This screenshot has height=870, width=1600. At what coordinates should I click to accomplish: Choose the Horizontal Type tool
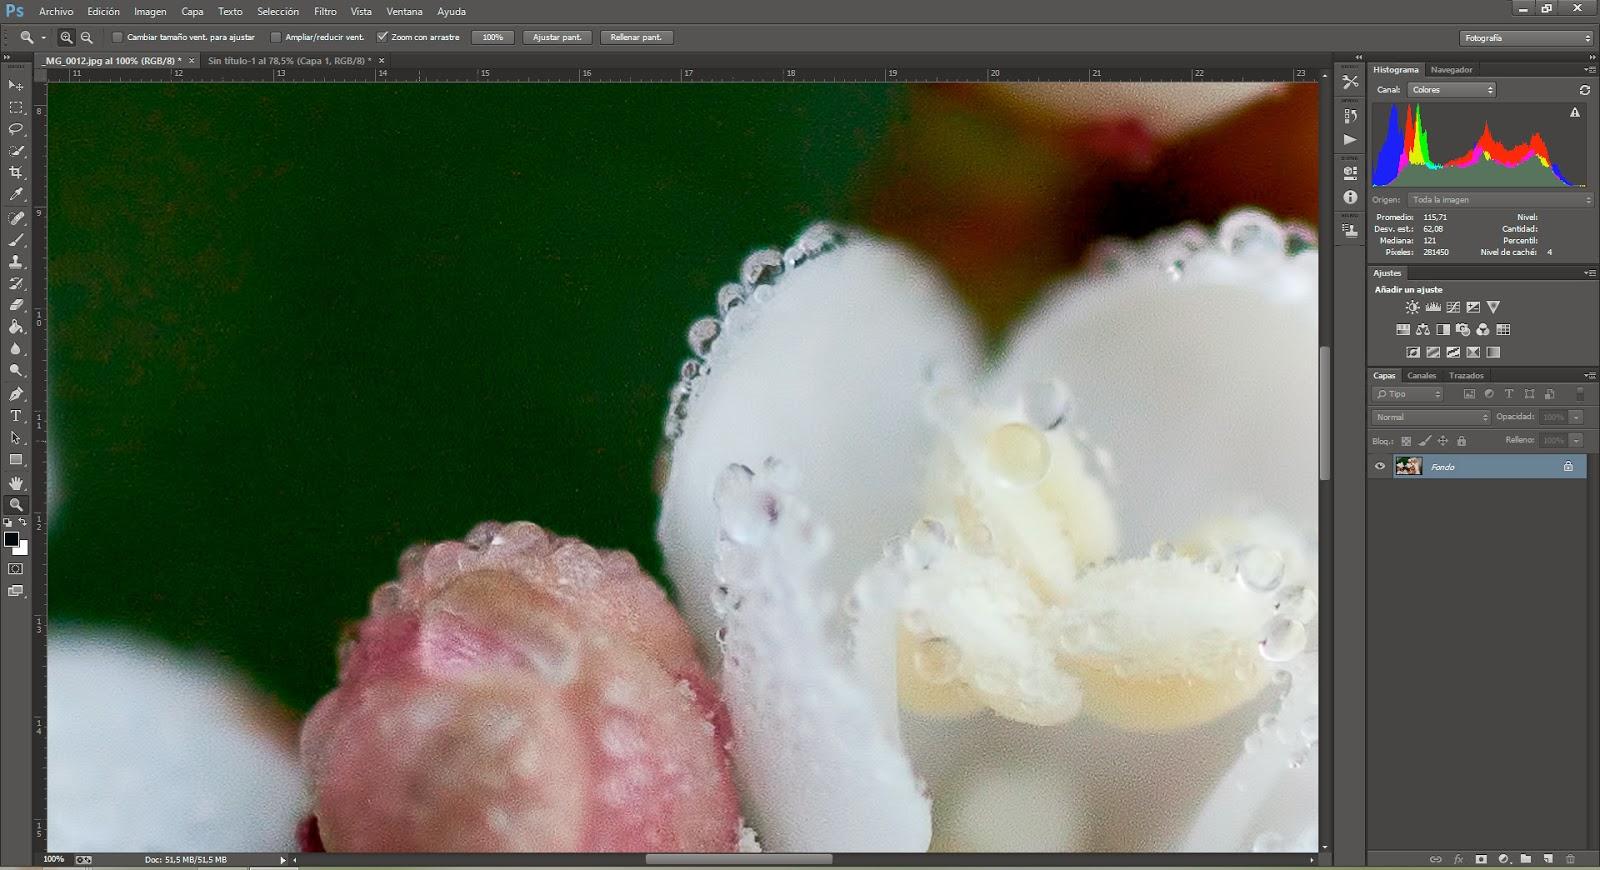click(16, 416)
